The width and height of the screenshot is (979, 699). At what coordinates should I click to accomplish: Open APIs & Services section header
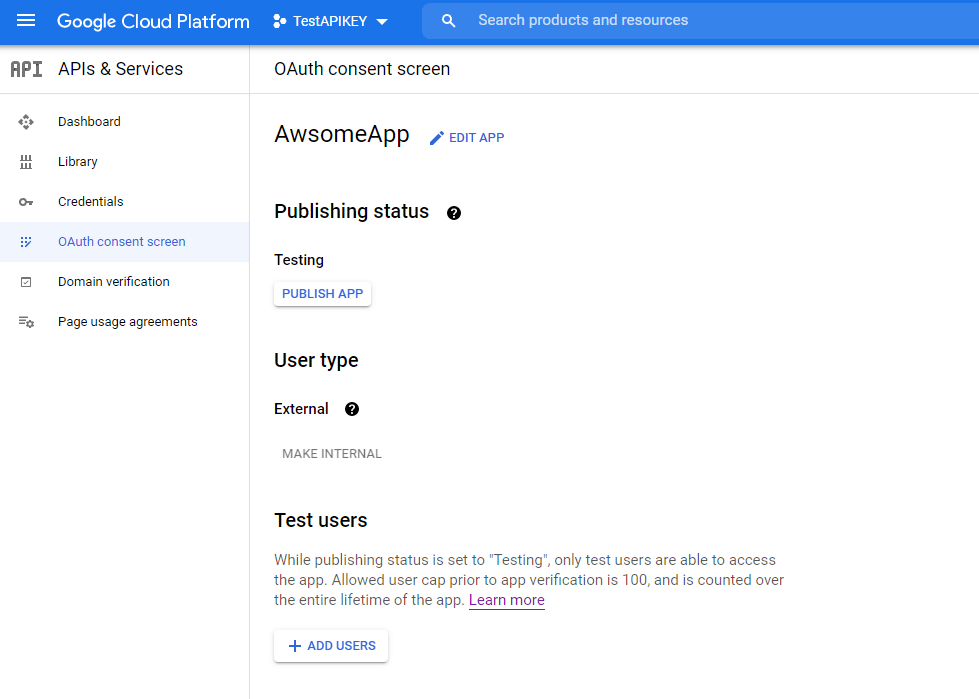[x=120, y=68]
